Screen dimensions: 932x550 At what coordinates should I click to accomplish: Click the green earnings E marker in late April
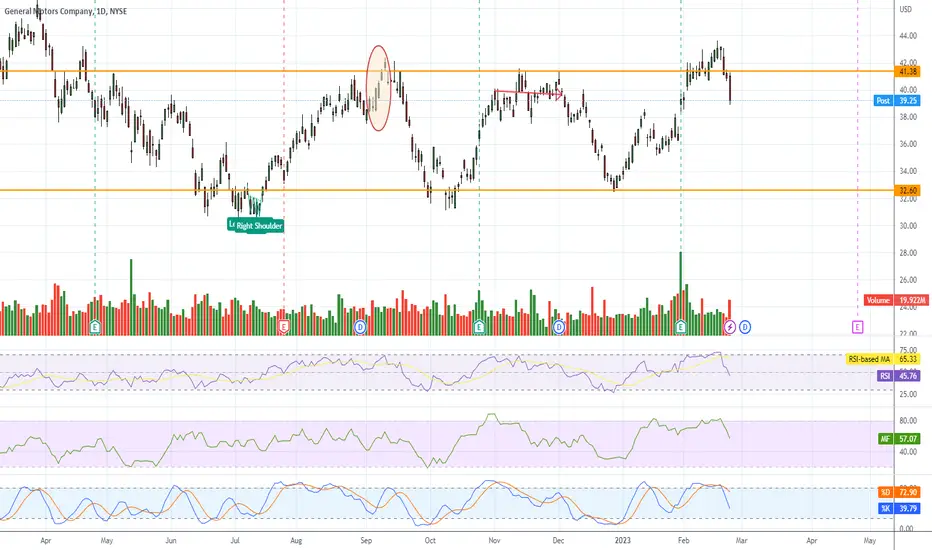point(95,326)
